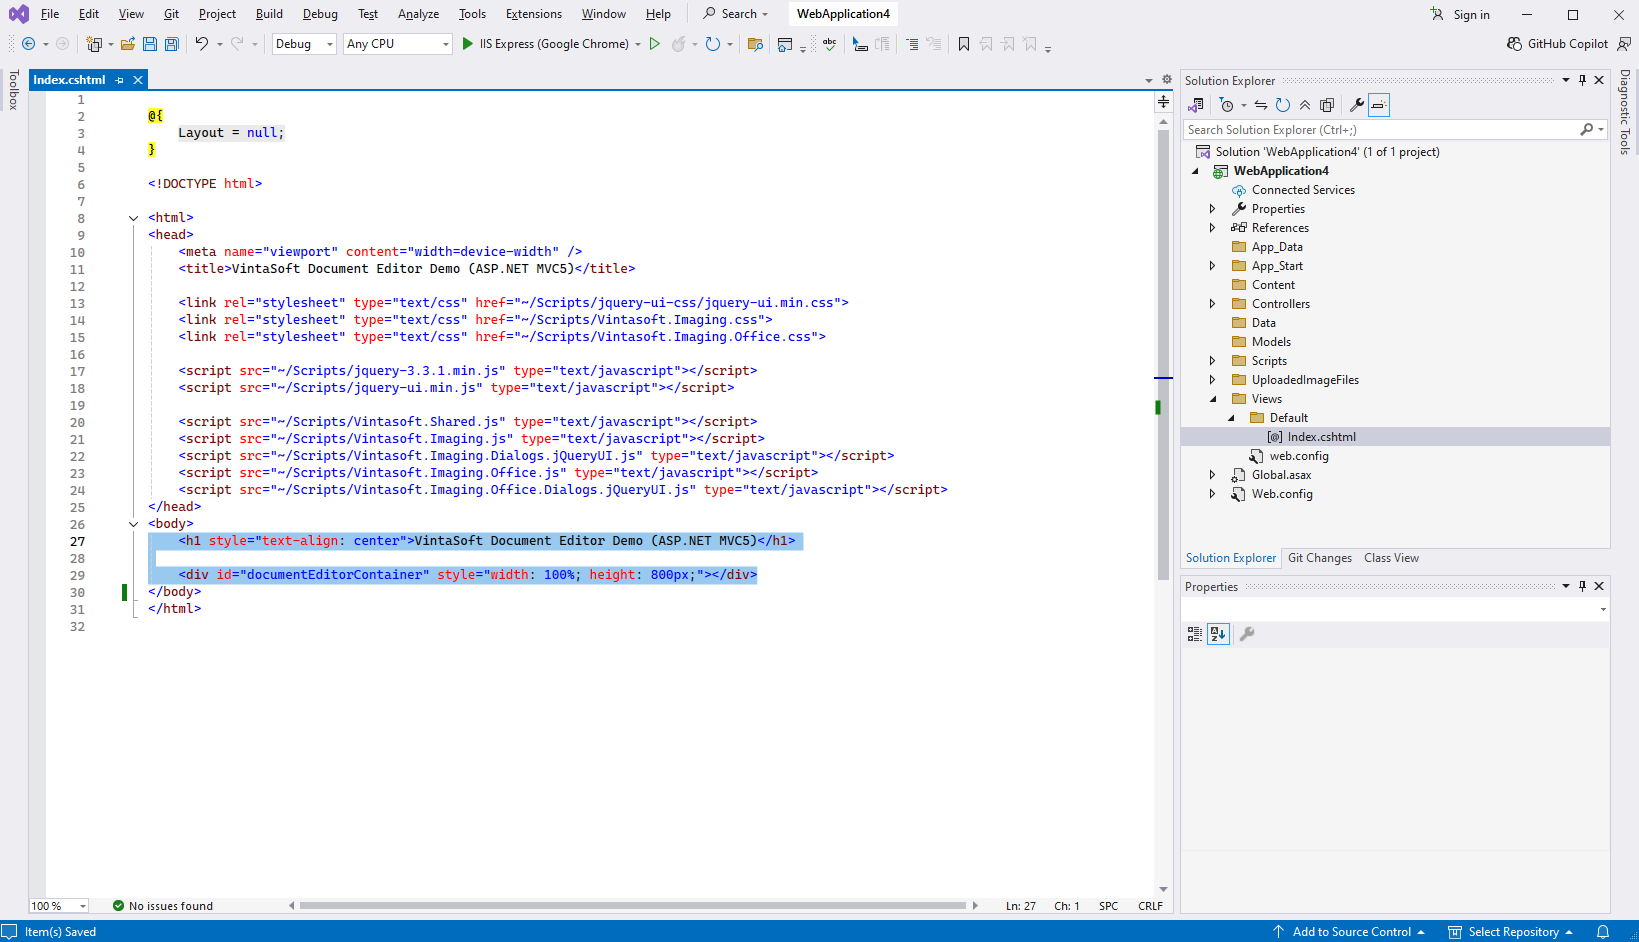The image size is (1639, 942).
Task: Toggle a bookmark with the bookmark icon
Action: pyautogui.click(x=964, y=44)
